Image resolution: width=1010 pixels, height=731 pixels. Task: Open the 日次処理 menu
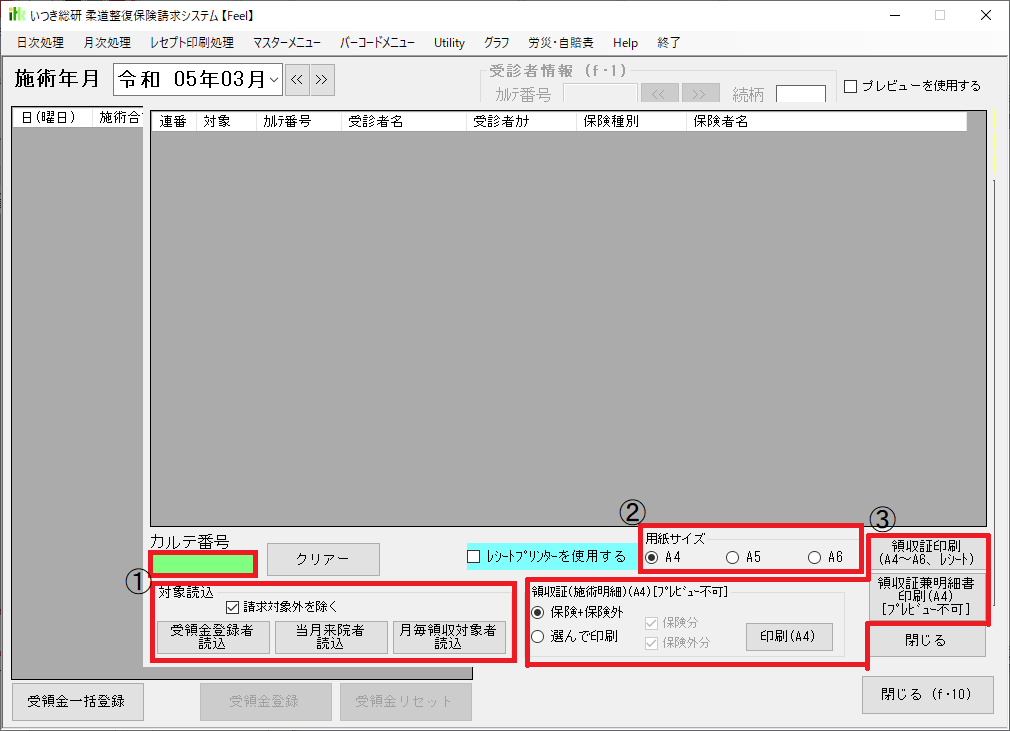coord(40,43)
